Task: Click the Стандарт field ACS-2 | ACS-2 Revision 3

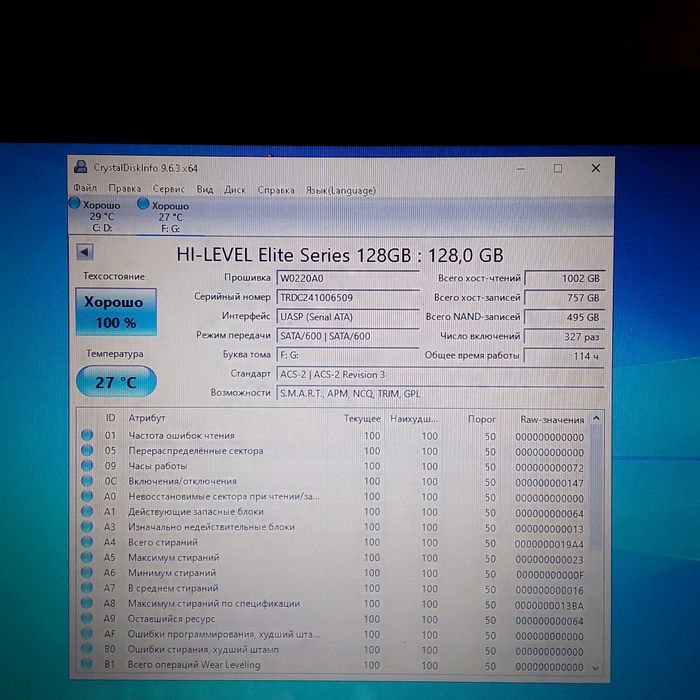Action: coord(440,375)
